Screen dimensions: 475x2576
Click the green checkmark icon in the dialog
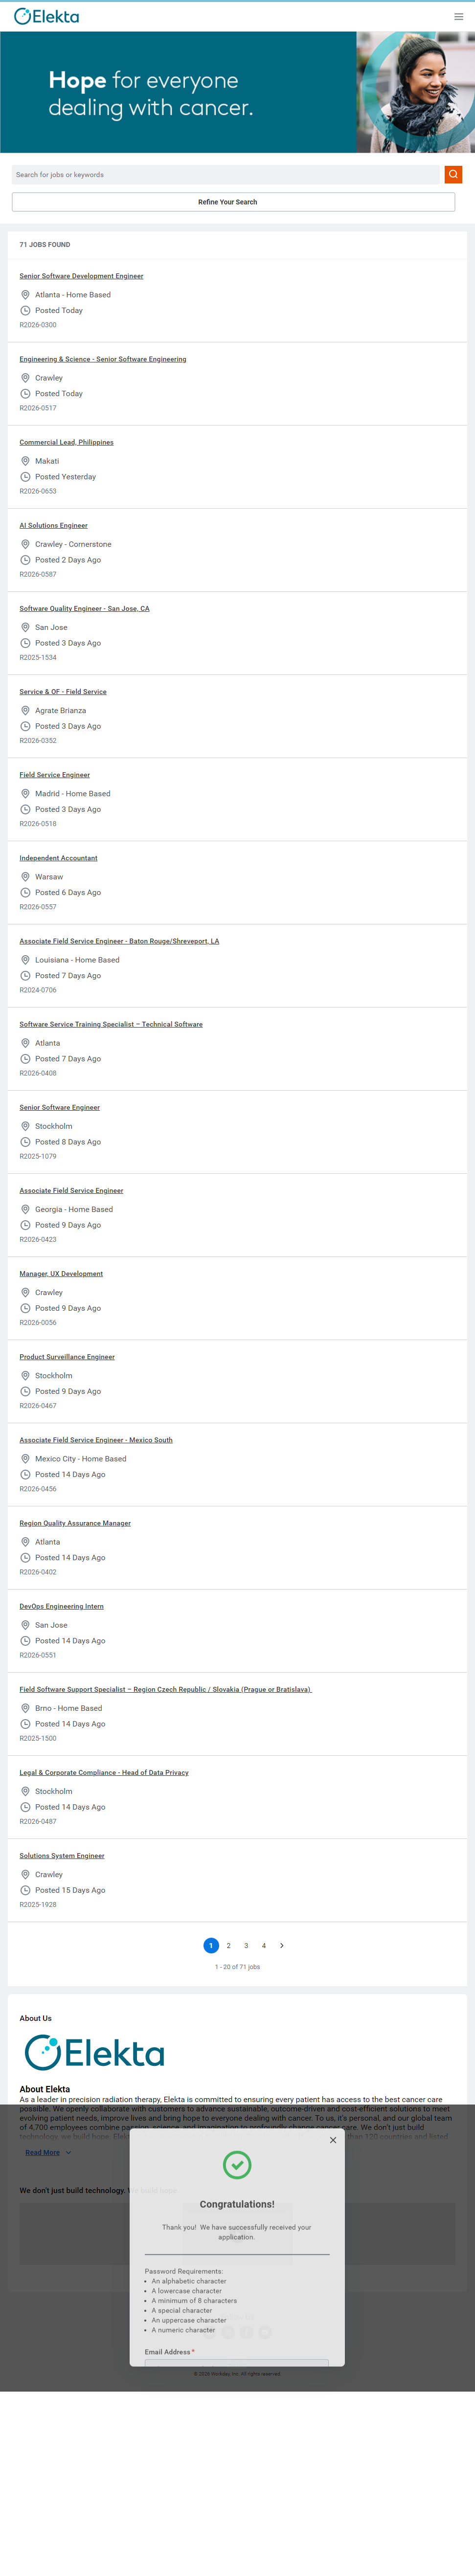click(237, 2165)
